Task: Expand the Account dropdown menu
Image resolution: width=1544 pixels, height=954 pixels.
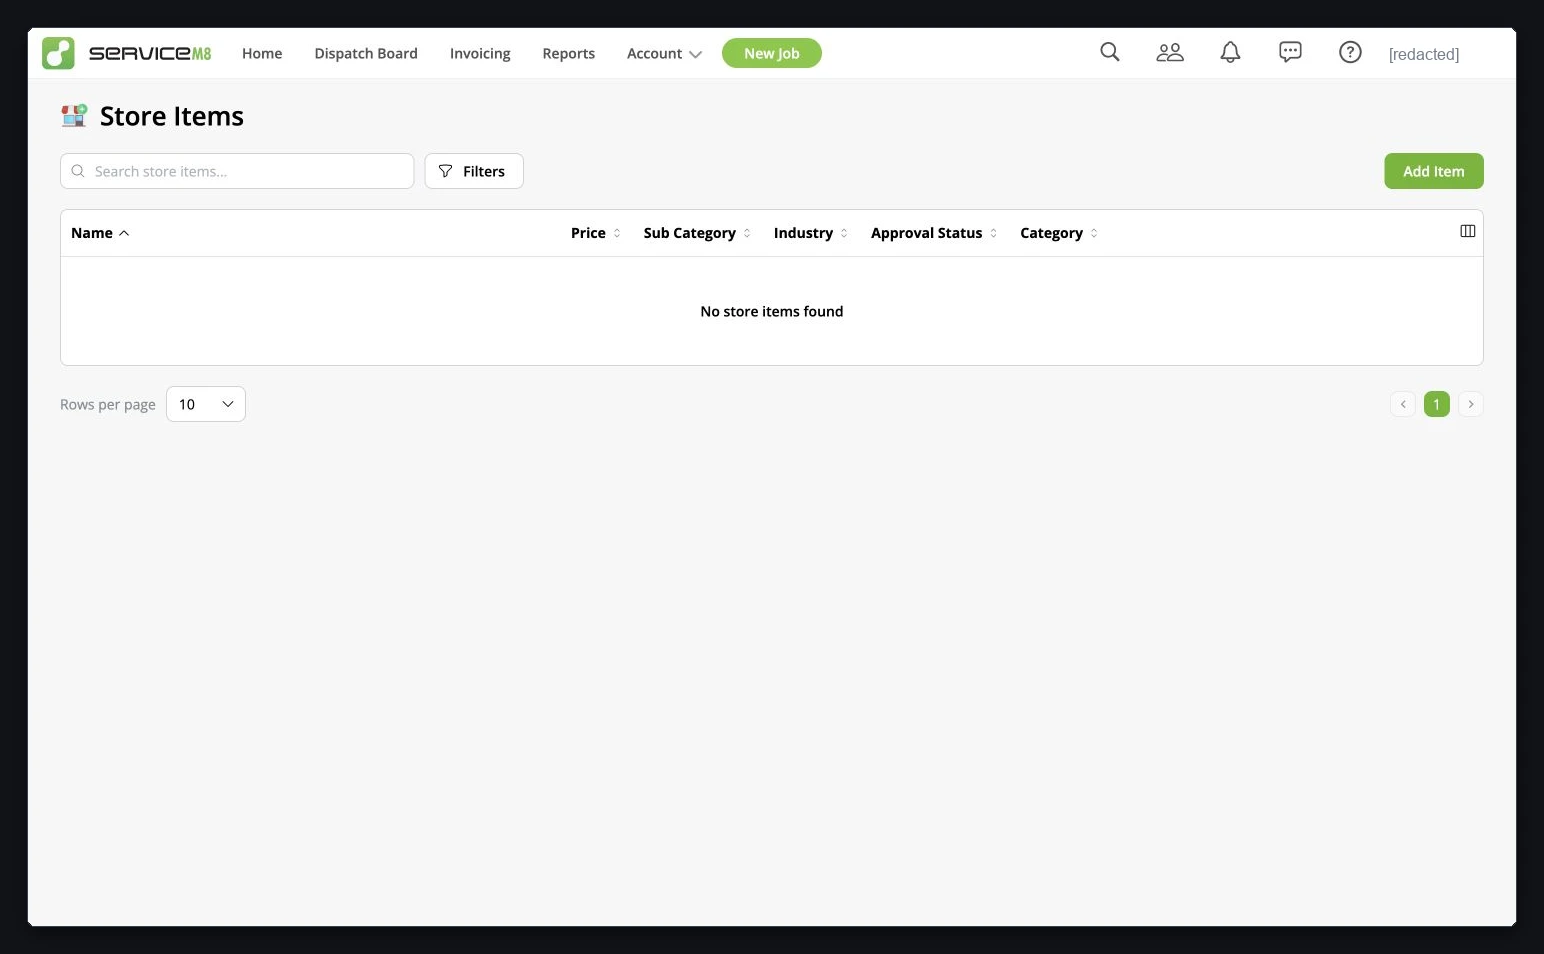Action: click(664, 53)
